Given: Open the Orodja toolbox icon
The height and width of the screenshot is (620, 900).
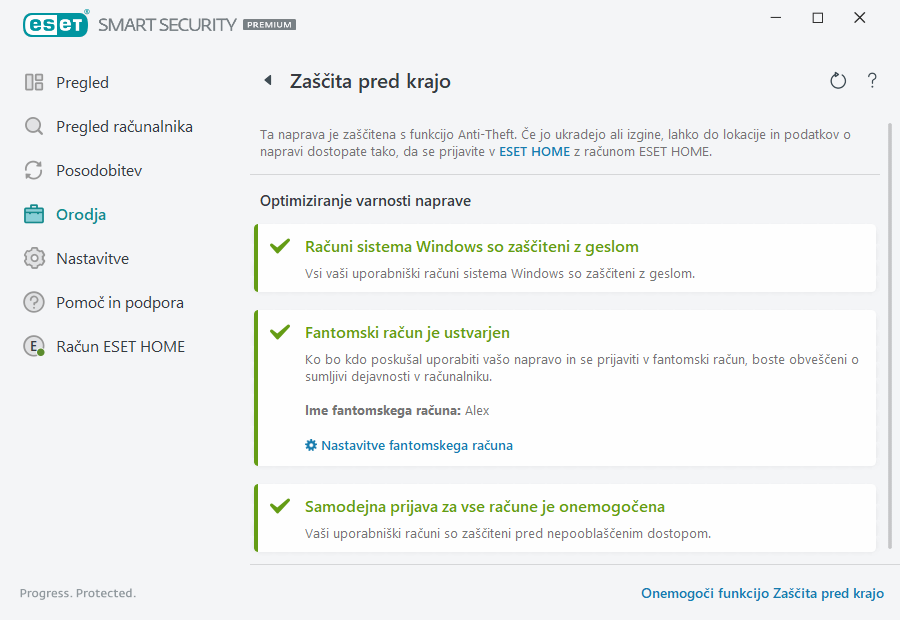Looking at the screenshot, I should pyautogui.click(x=35, y=214).
